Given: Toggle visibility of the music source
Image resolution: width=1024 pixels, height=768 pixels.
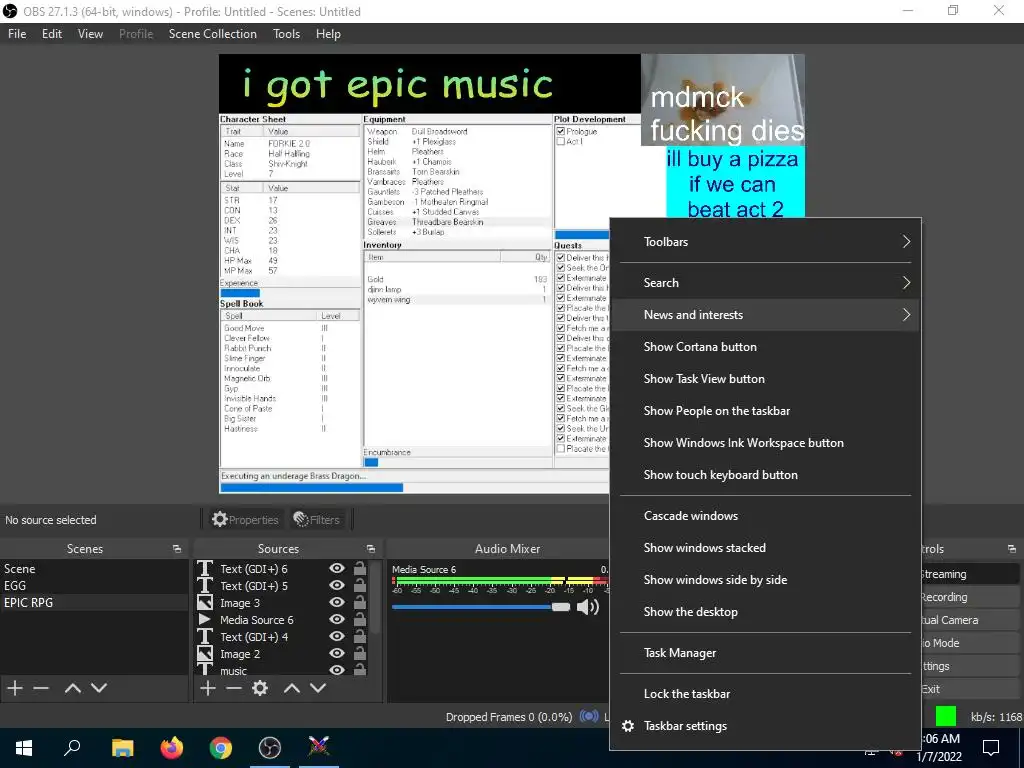Looking at the screenshot, I should [x=337, y=670].
